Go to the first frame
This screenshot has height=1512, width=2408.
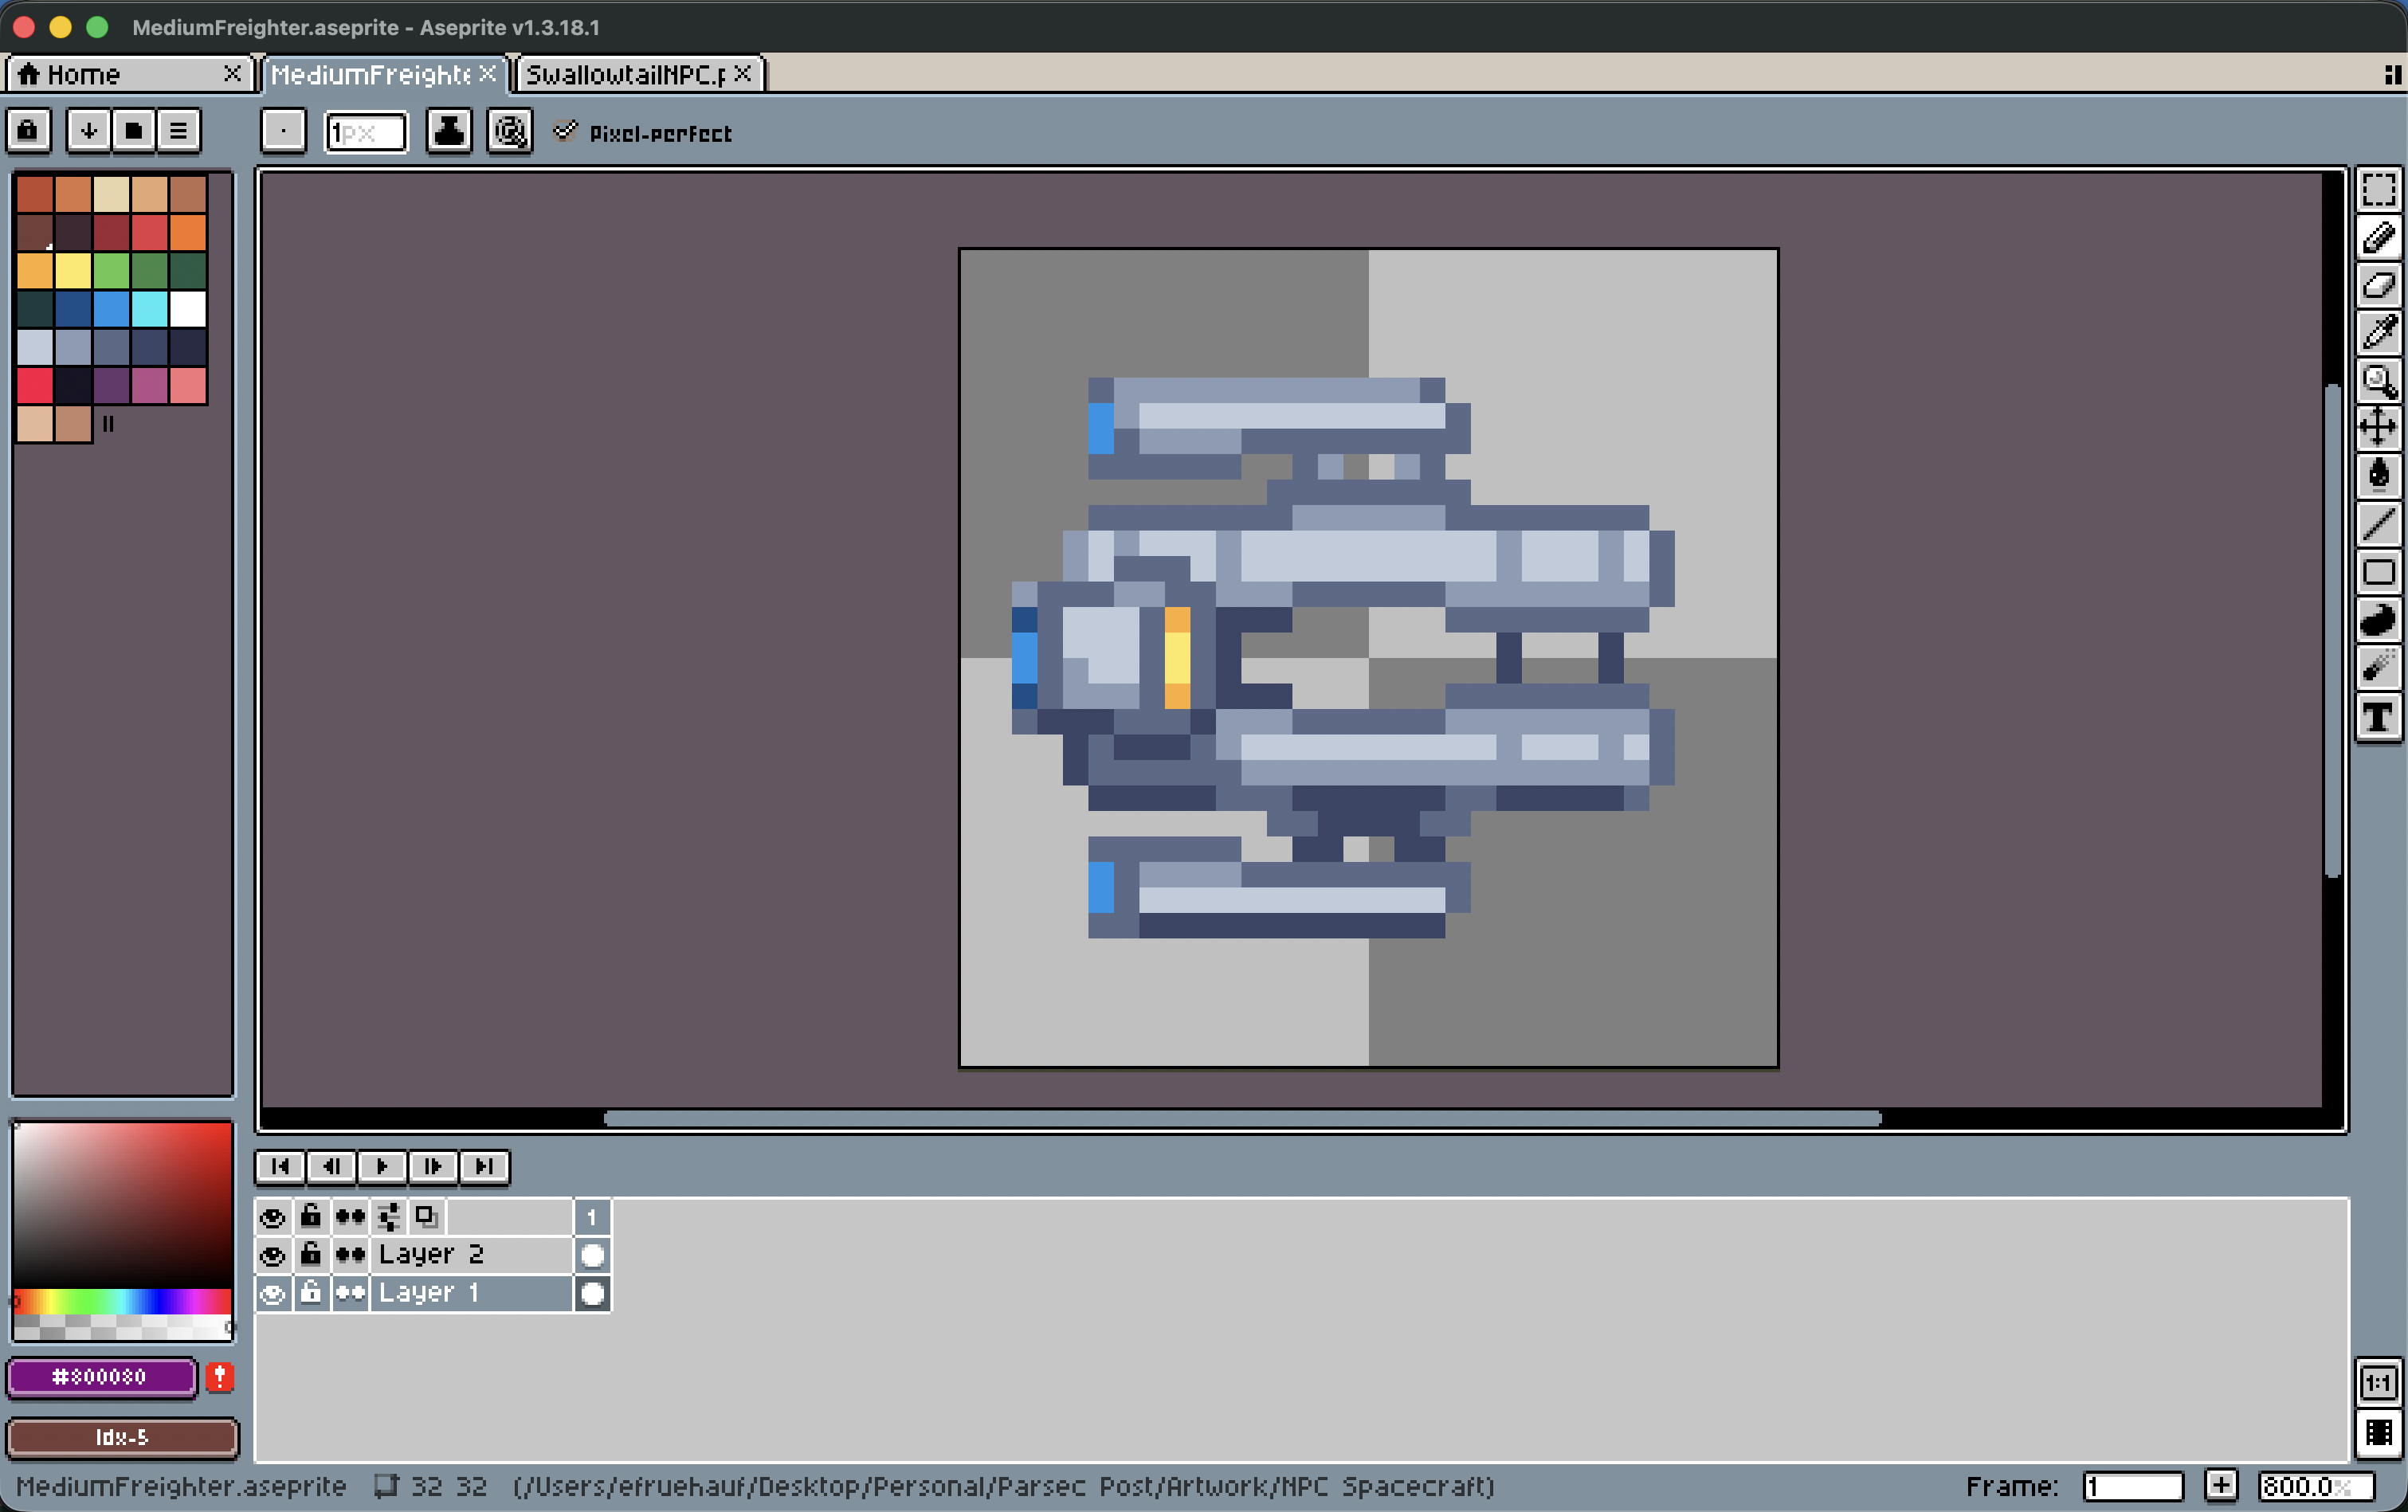(280, 1166)
